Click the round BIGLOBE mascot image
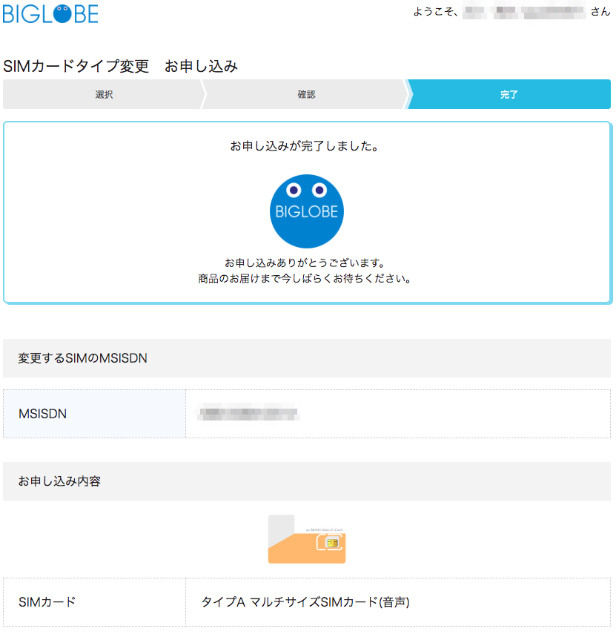Viewport: 616px width, 640px height. pos(307,211)
